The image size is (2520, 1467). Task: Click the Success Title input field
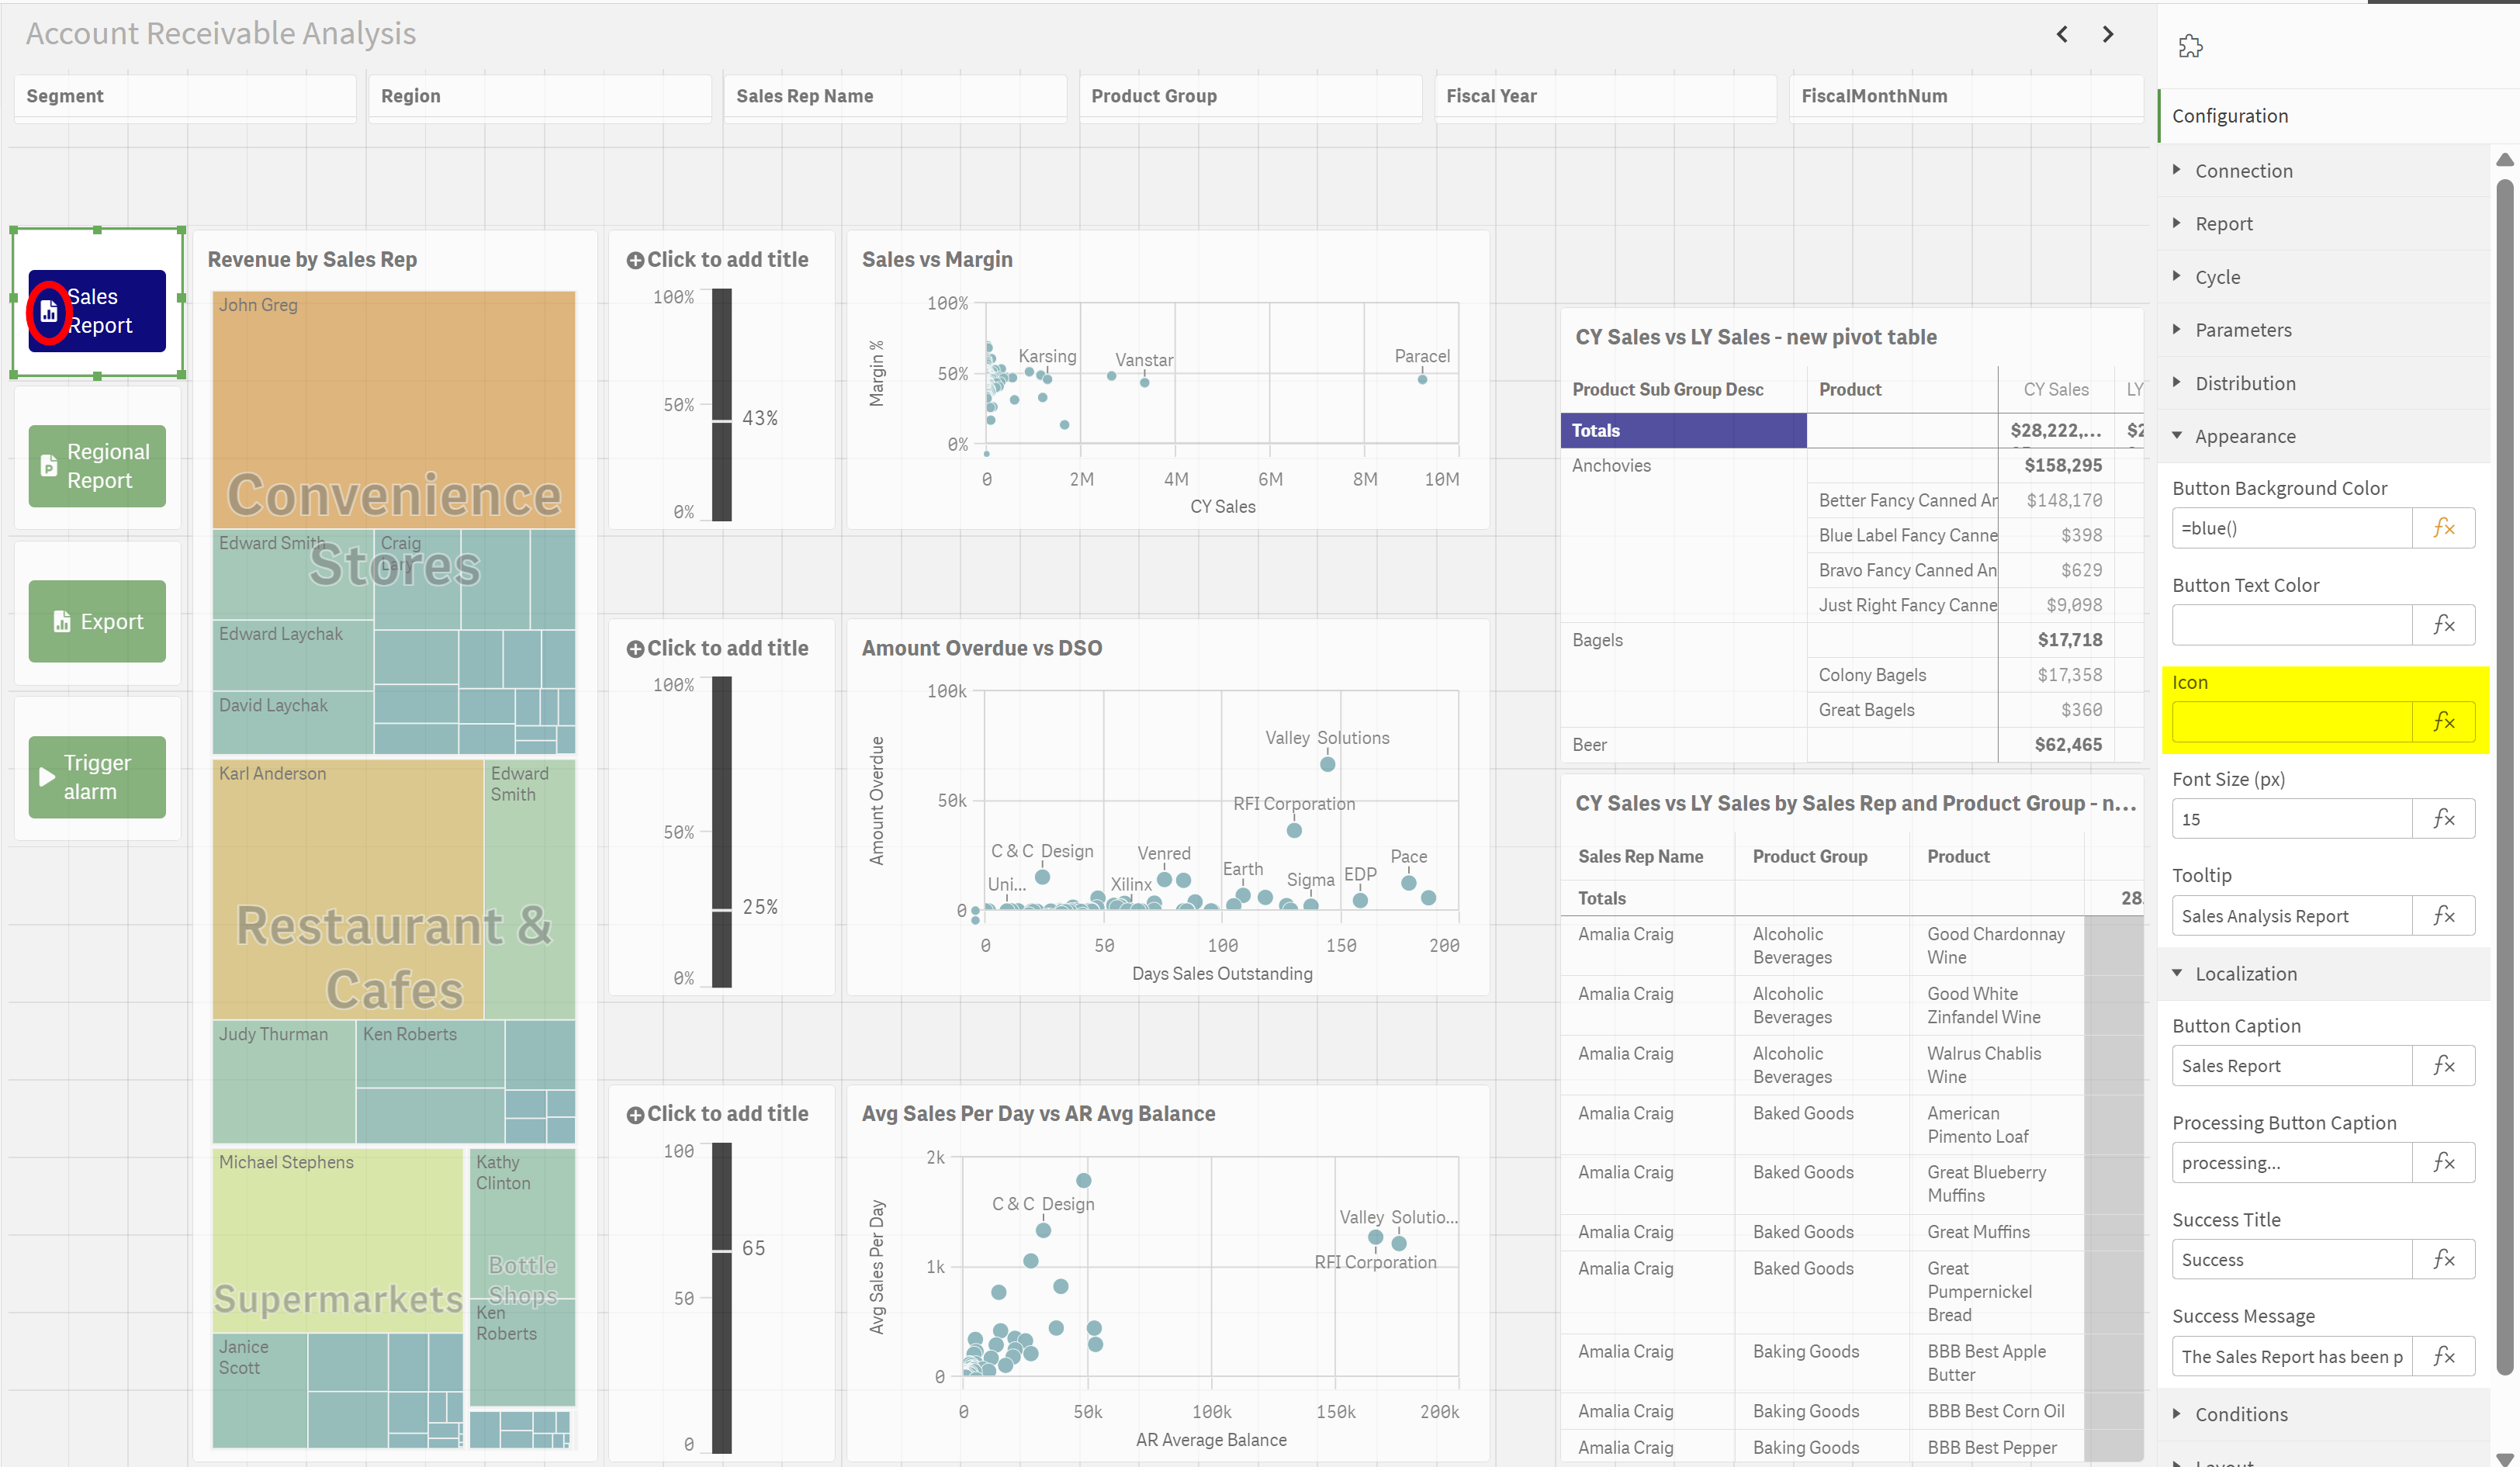[x=2292, y=1260]
